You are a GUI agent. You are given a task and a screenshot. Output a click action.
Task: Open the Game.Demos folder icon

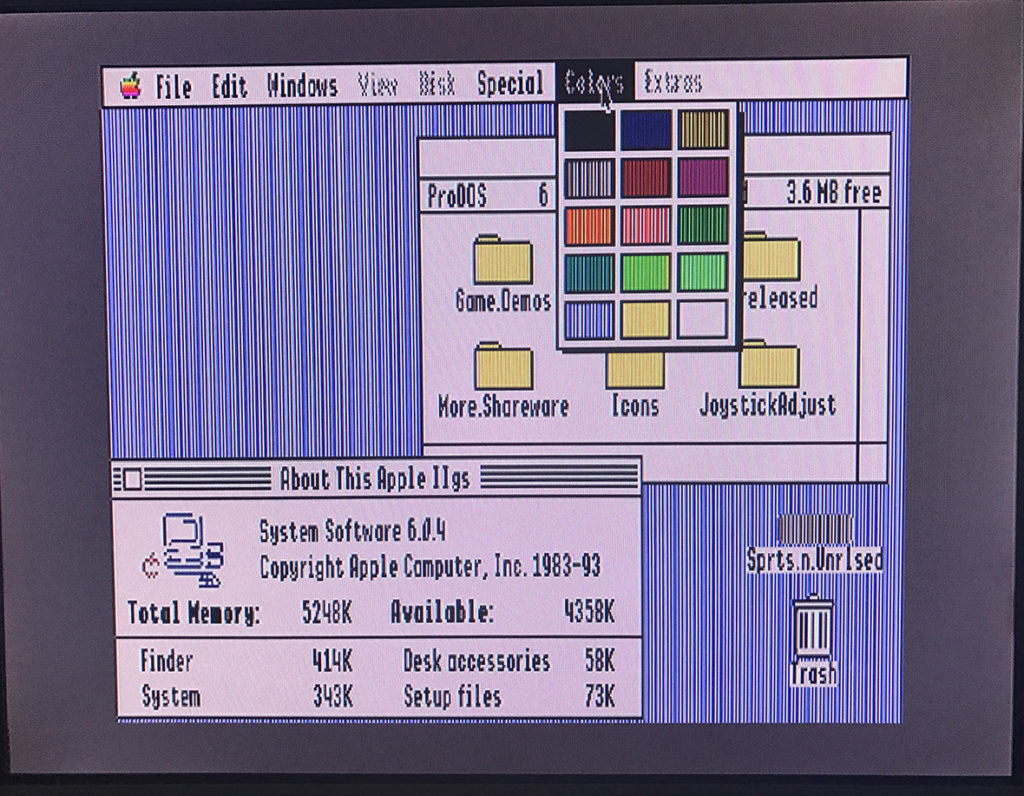pyautogui.click(x=503, y=259)
